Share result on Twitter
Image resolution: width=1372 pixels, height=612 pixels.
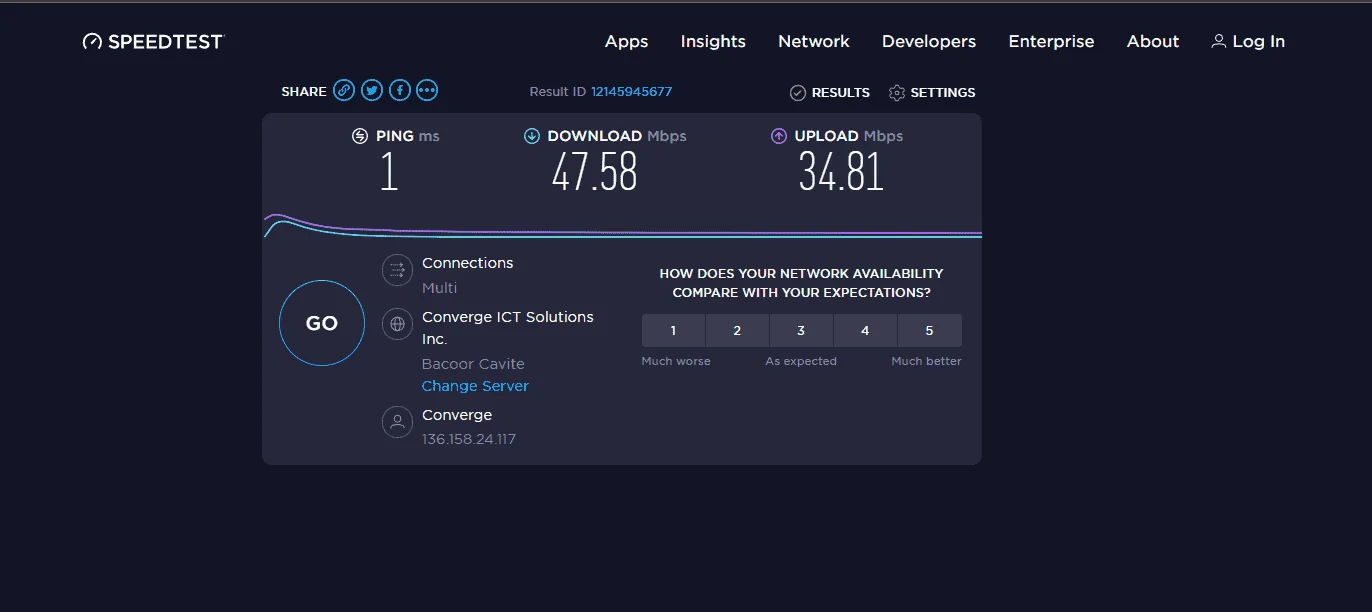click(x=372, y=90)
